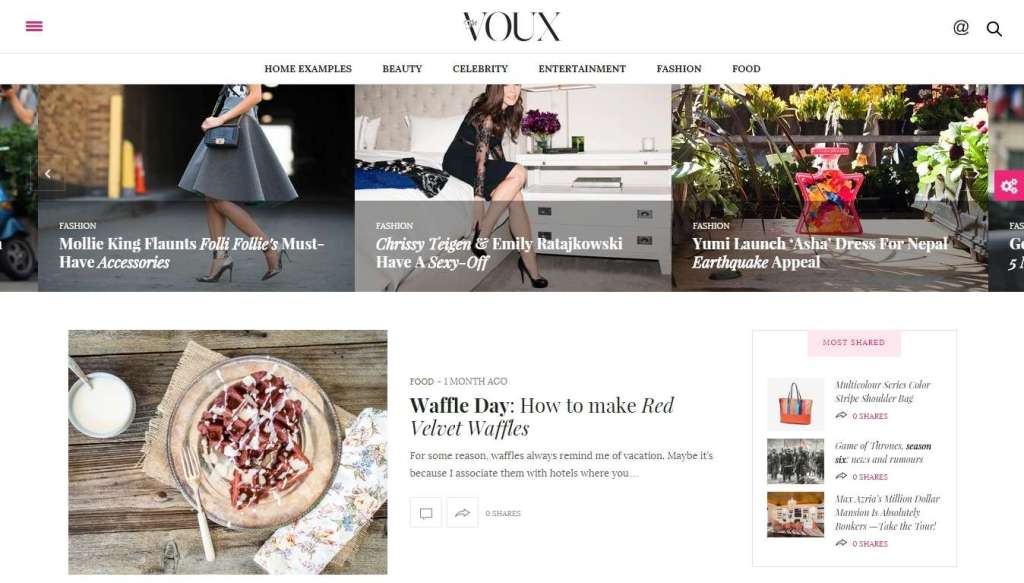Click the red velvet waffles photo thumbnail
Viewport: 1024px width, 583px height.
click(x=228, y=452)
